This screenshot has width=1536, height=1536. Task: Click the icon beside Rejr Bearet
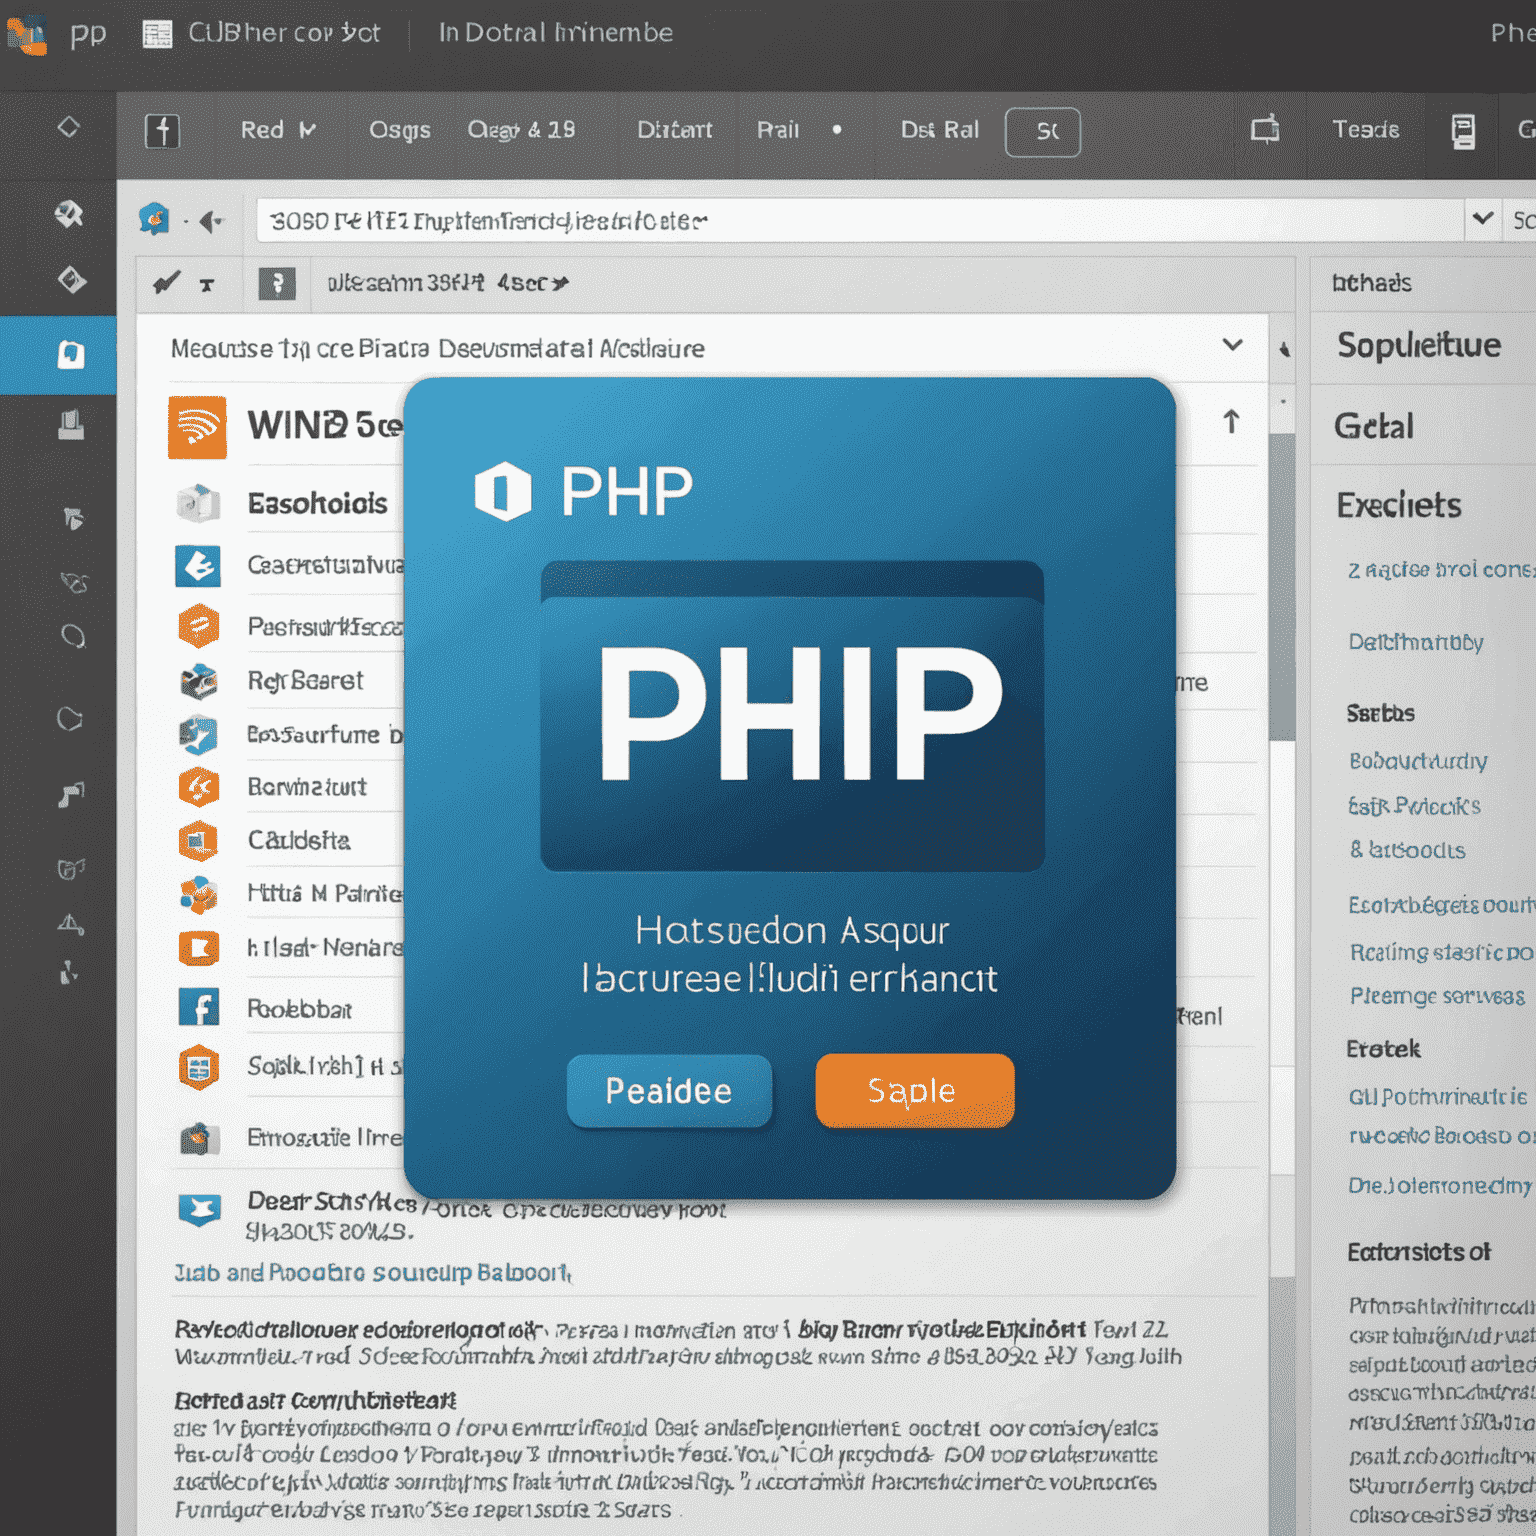point(198,681)
